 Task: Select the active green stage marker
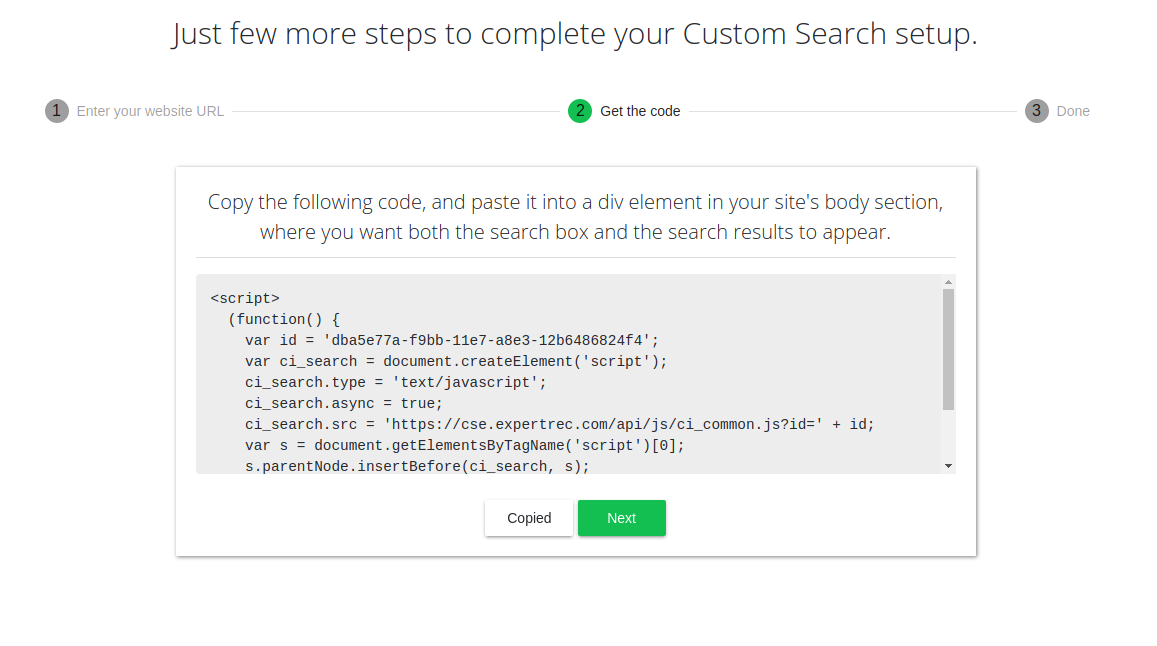click(580, 111)
